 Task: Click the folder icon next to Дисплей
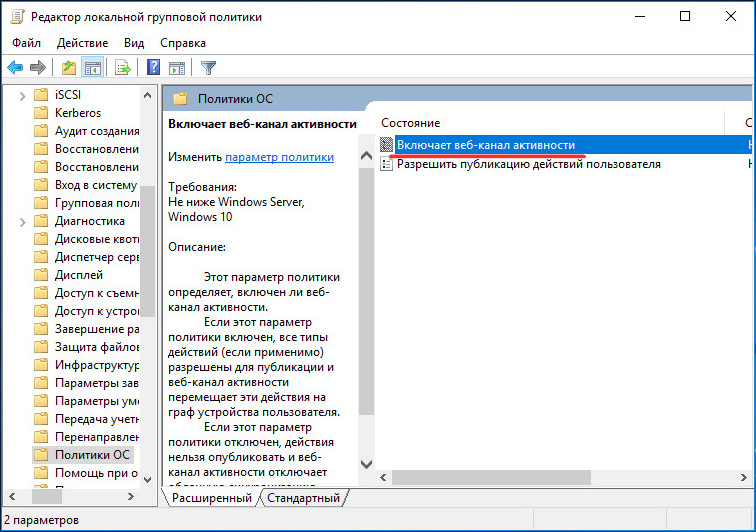click(41, 275)
